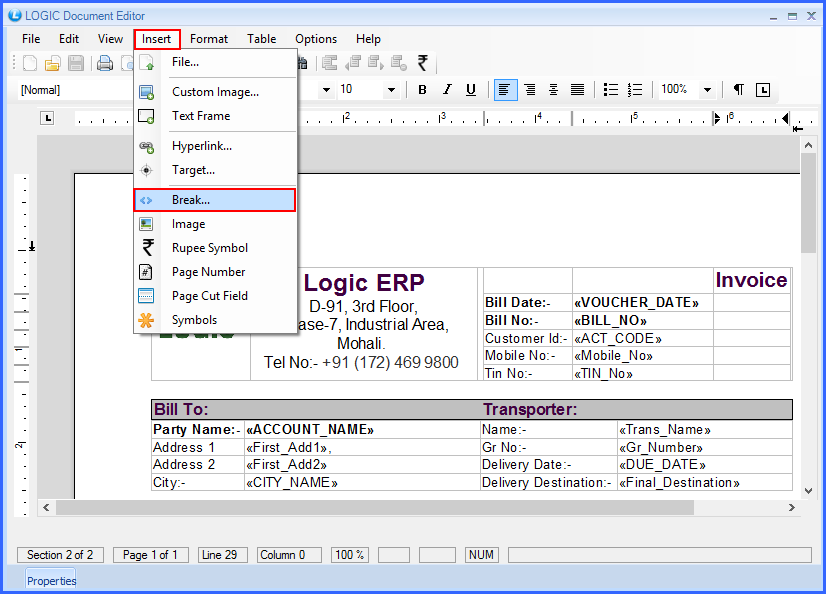The height and width of the screenshot is (594, 826).
Task: Show paragraph formatting marks
Action: coord(739,90)
